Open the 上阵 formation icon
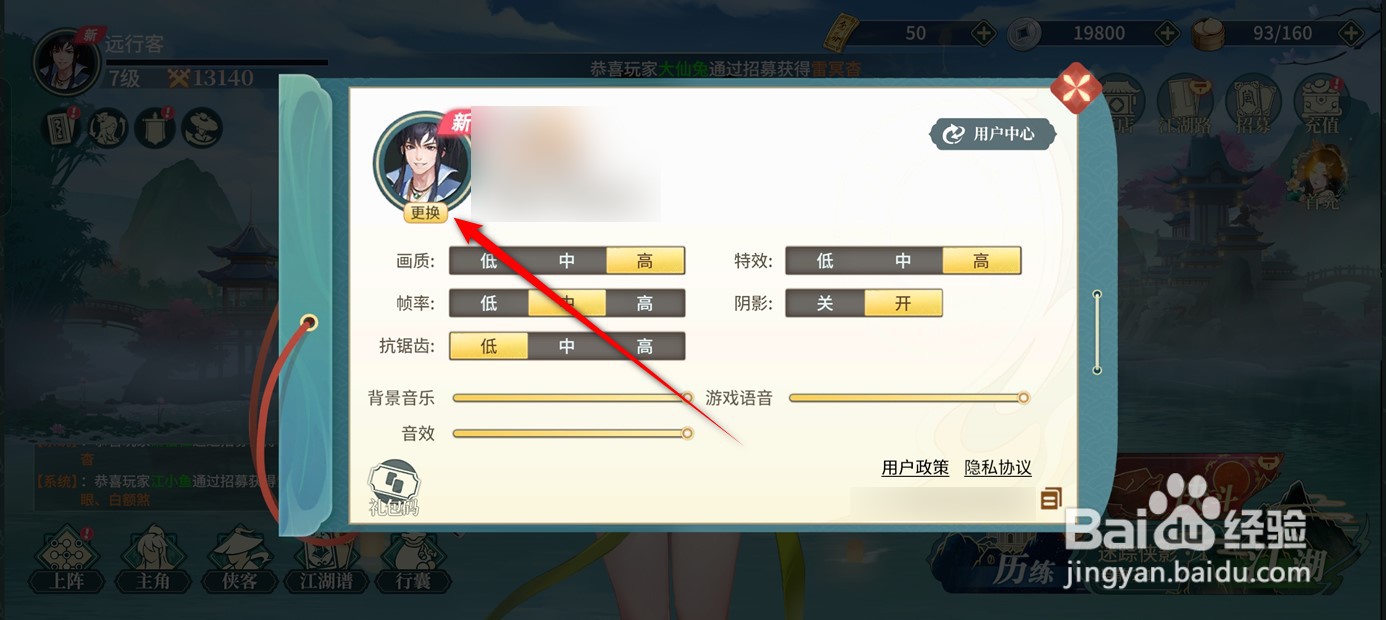 (66, 561)
